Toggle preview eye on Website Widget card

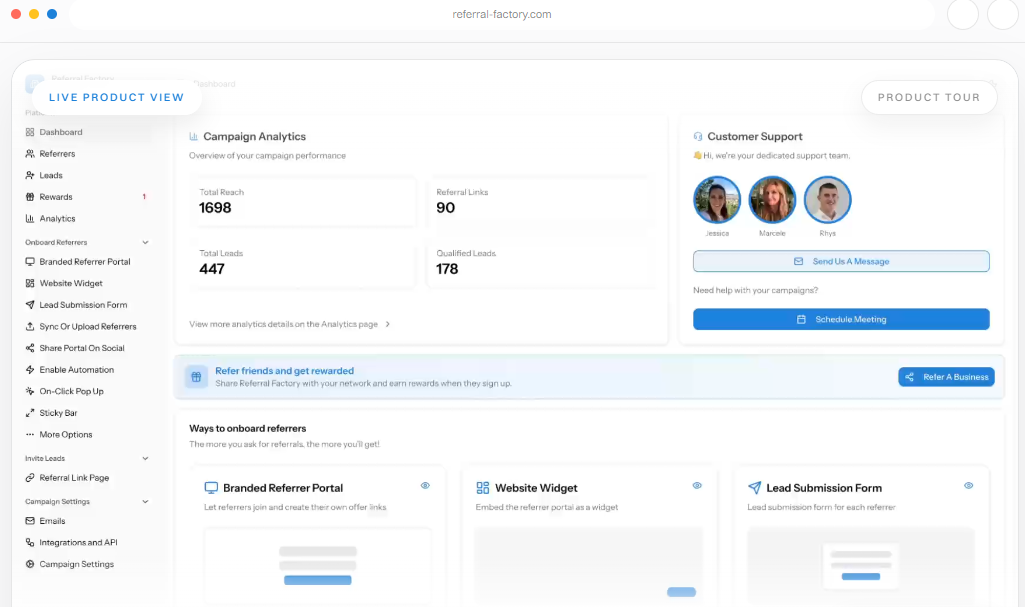pos(697,485)
